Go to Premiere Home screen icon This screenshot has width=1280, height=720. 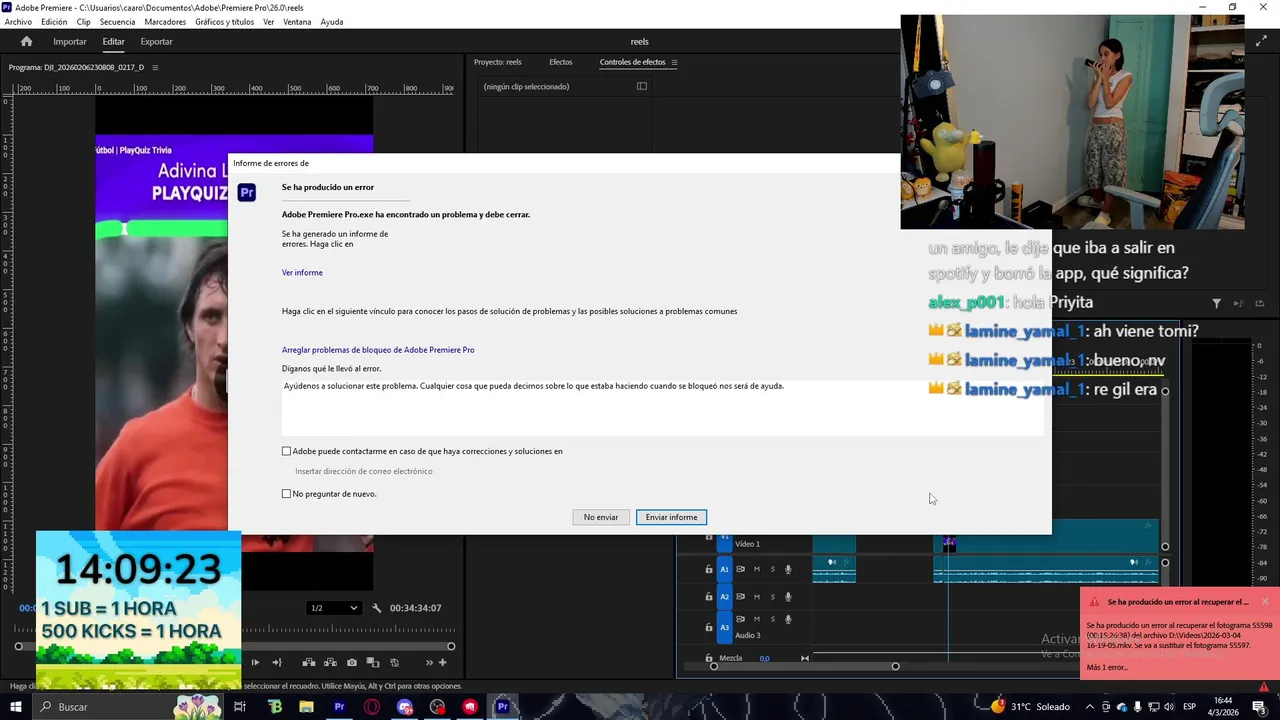(x=27, y=41)
